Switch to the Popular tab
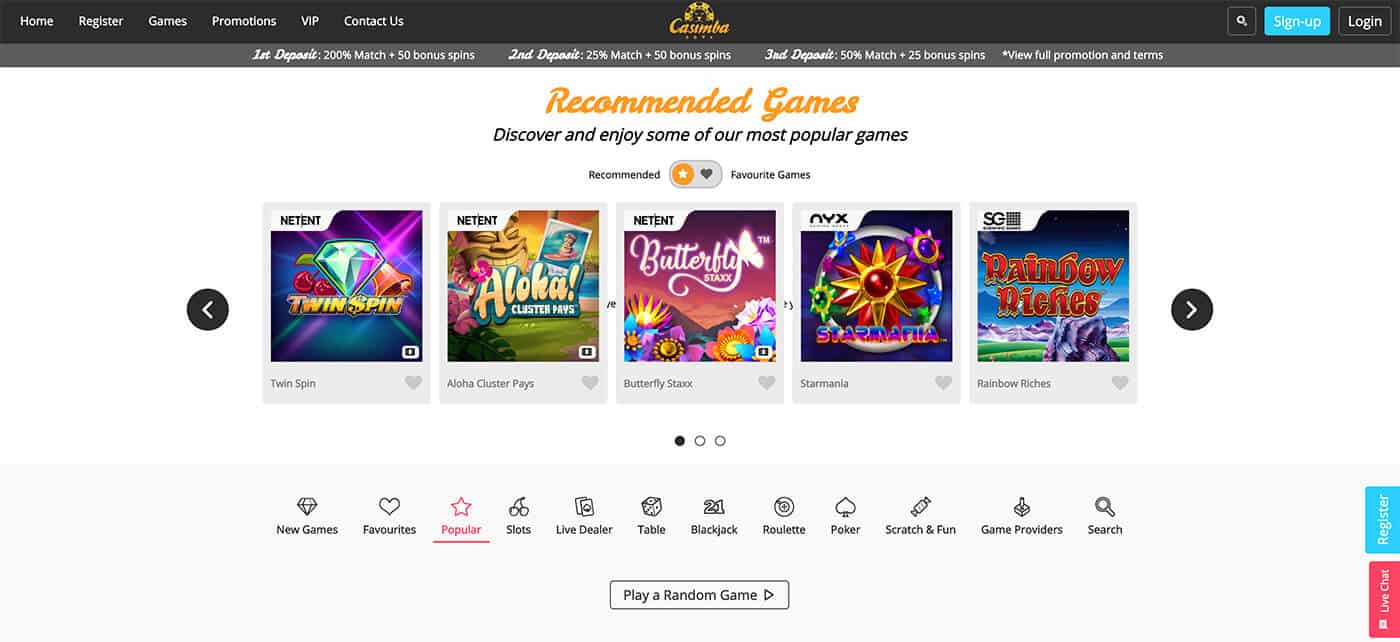Viewport: 1400px width, 642px height. pos(461,516)
